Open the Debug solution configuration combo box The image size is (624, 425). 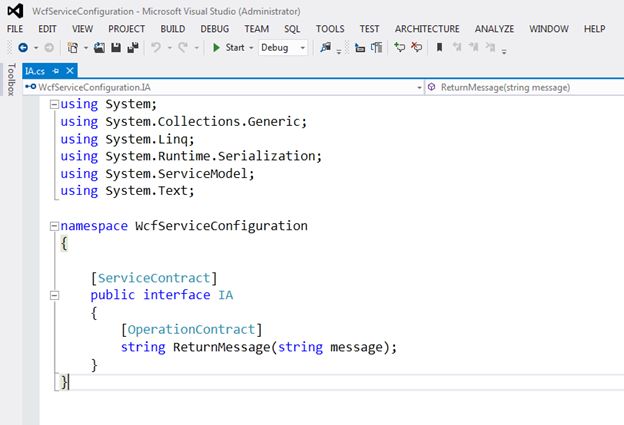pos(283,48)
